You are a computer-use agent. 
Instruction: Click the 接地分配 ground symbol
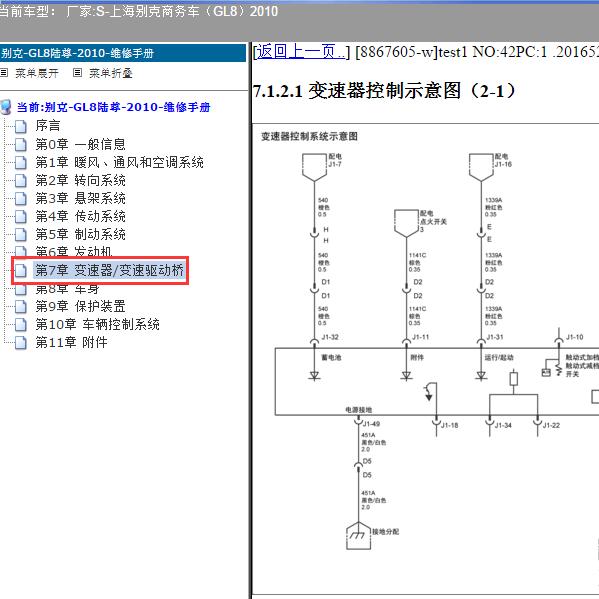358,536
